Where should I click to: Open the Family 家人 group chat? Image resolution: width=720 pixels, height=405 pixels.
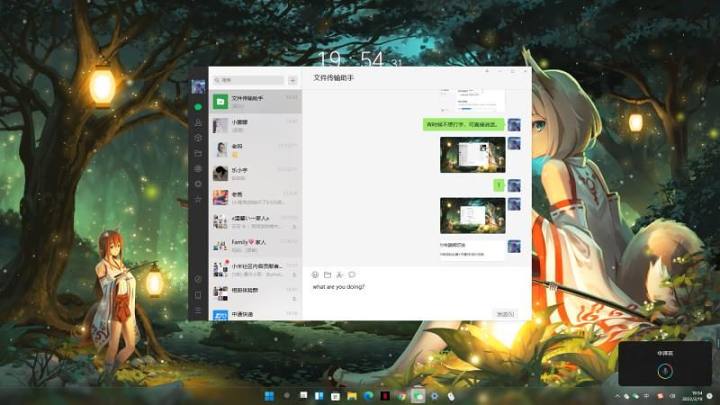(255, 245)
